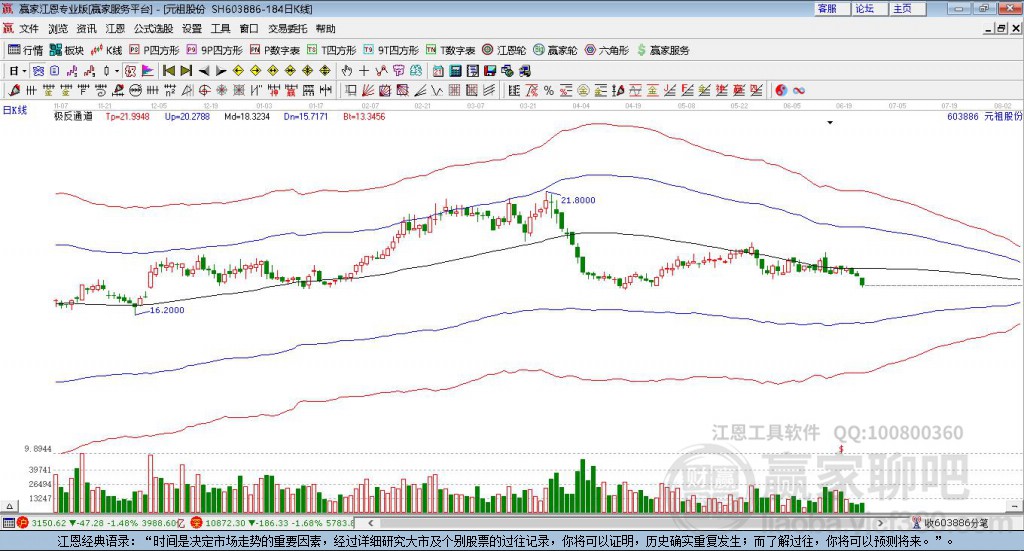Select the hand pan tool
This screenshot has height=551, width=1024.
(347, 71)
